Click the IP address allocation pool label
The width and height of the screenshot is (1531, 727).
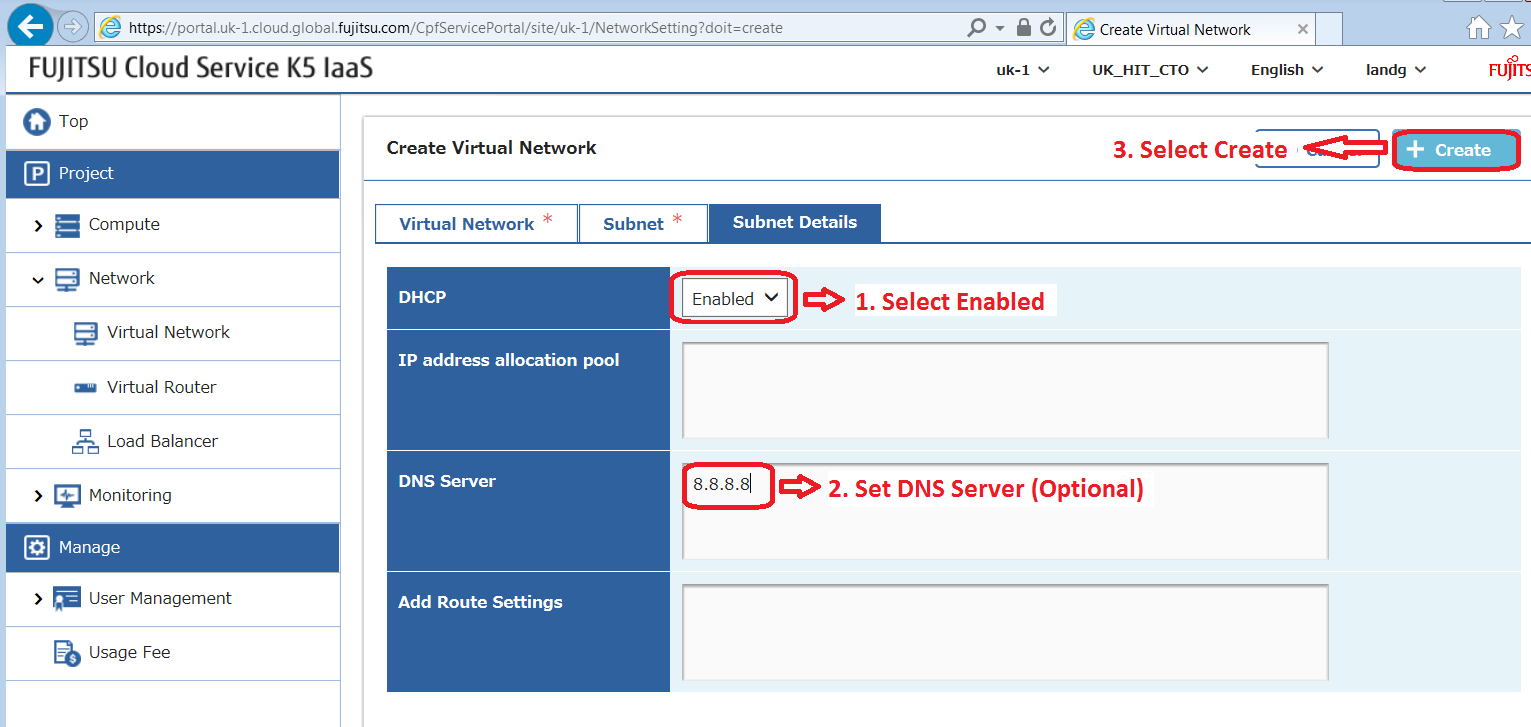509,360
